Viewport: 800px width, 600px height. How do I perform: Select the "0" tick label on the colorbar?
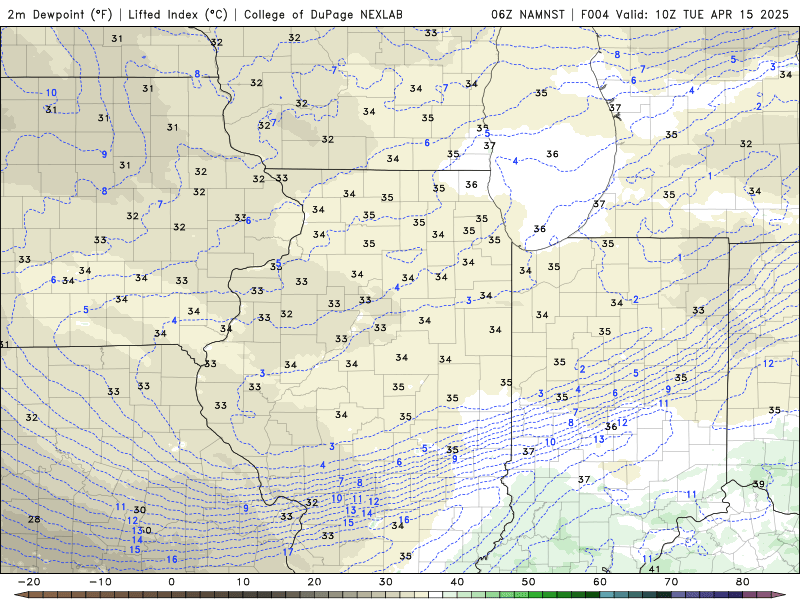(171, 582)
